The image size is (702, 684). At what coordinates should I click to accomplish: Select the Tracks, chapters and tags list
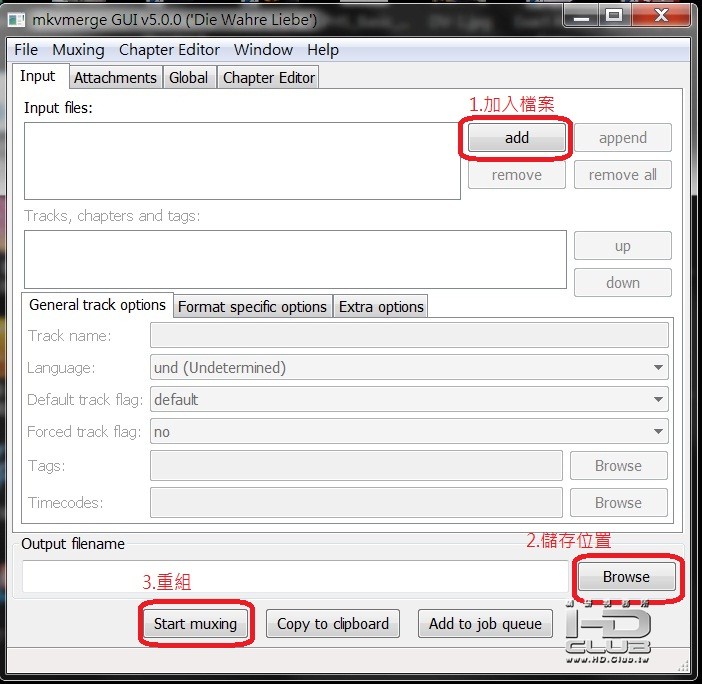pos(295,260)
